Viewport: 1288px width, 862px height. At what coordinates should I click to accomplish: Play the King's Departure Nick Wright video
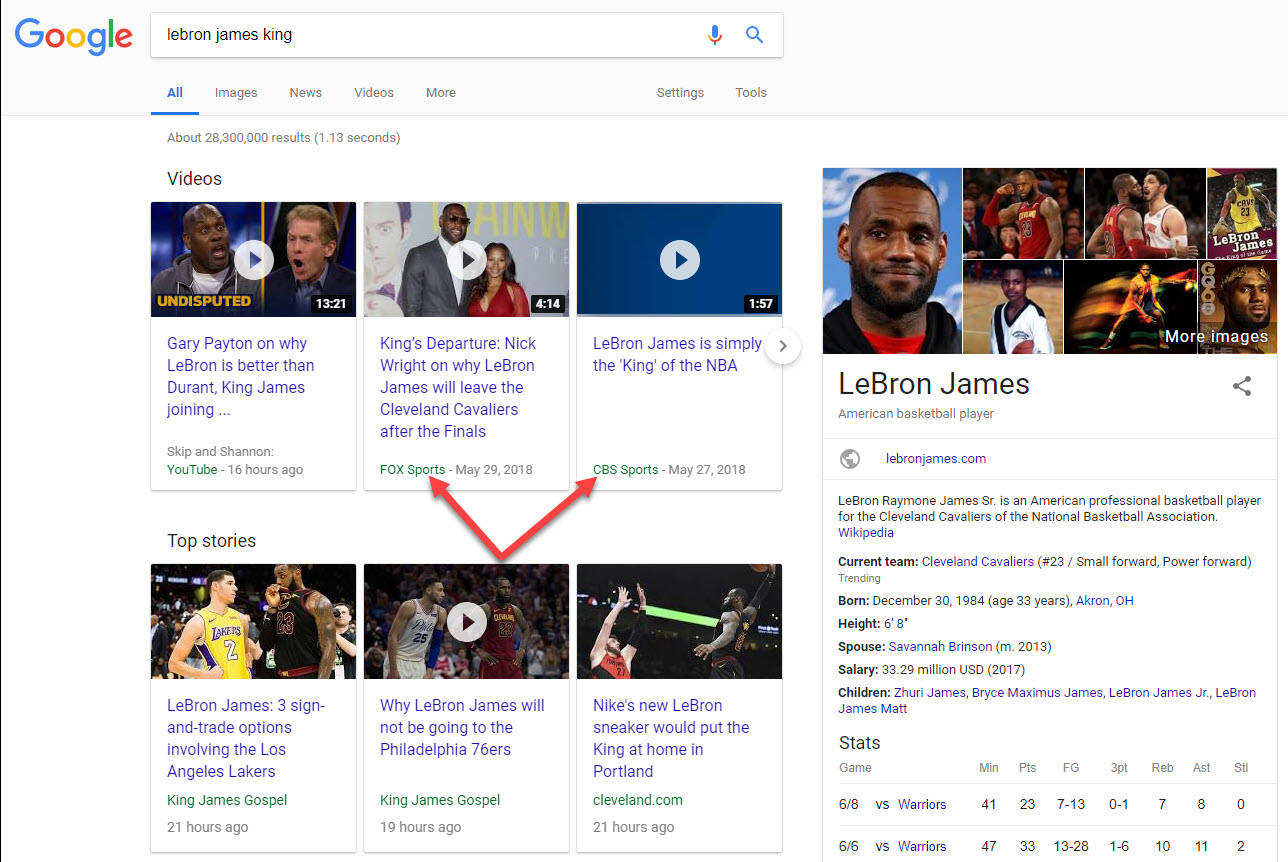466,260
